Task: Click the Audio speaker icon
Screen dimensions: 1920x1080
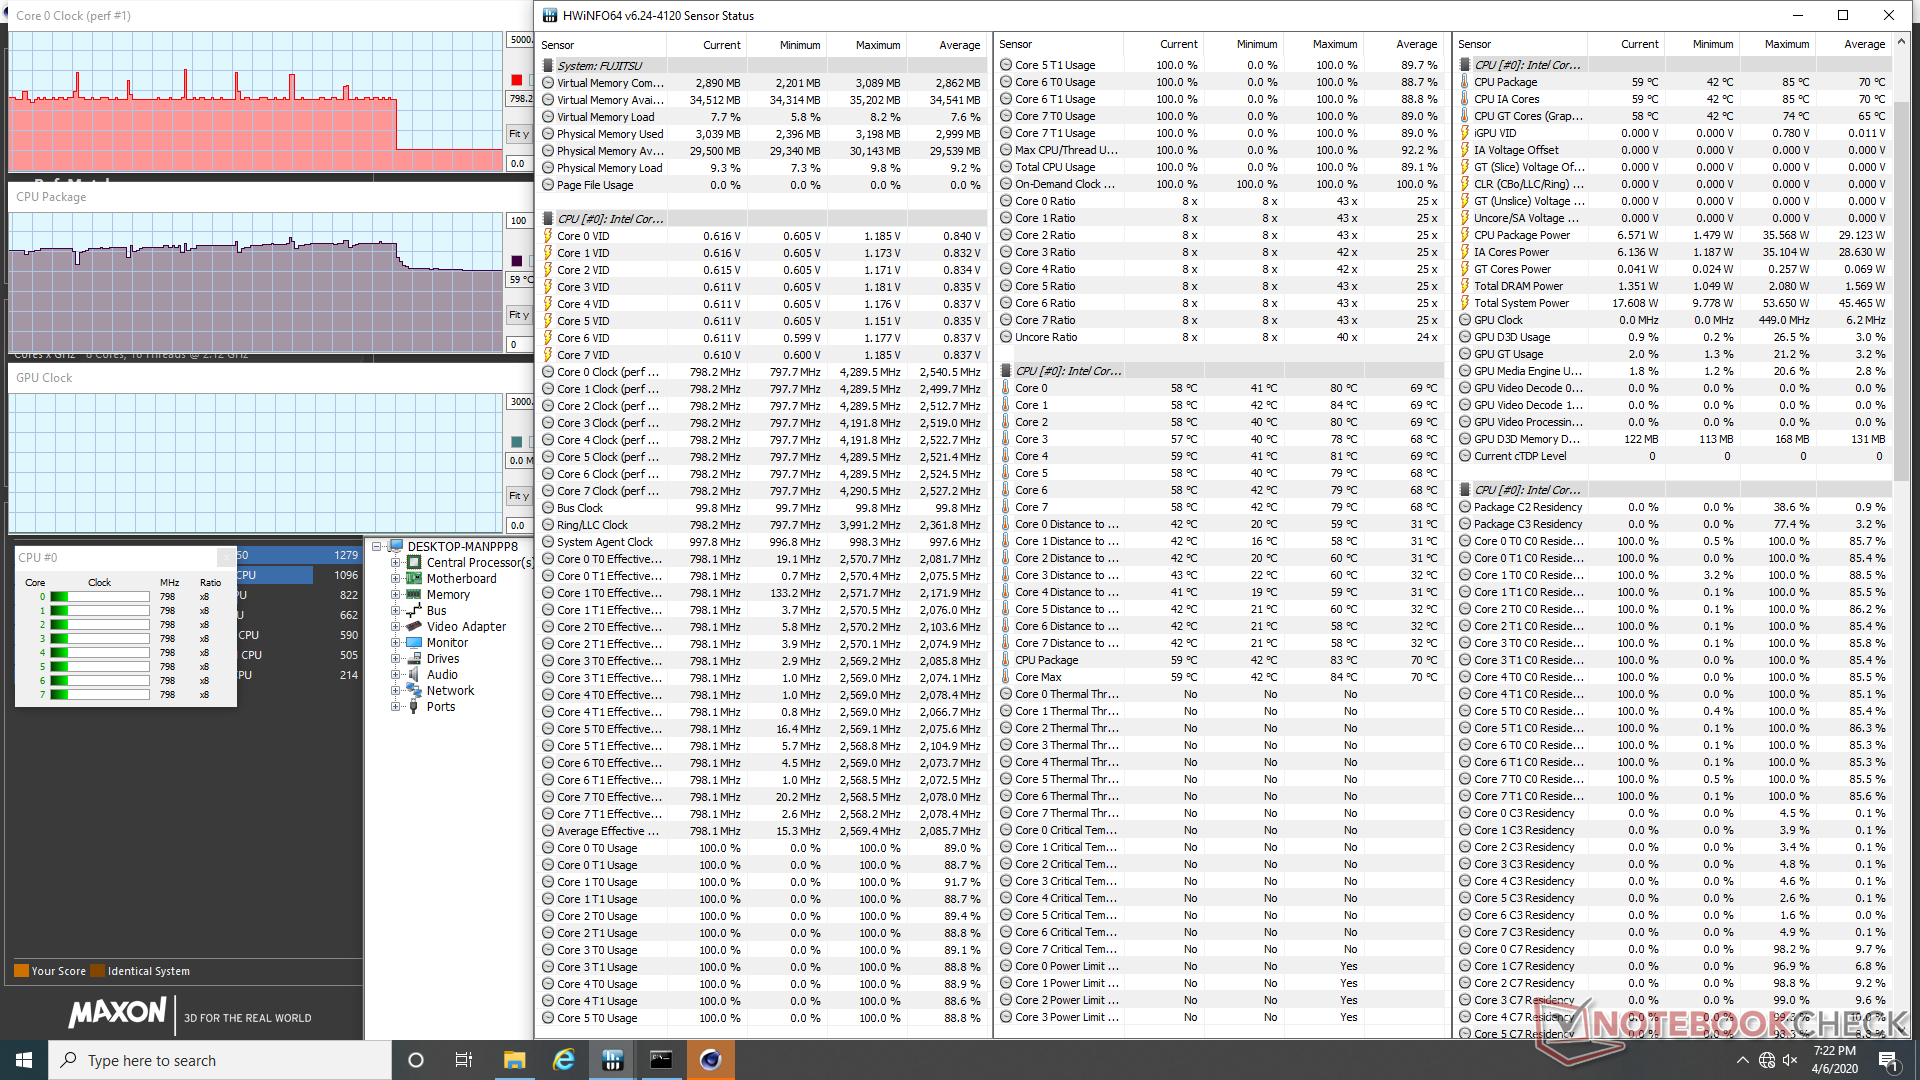Action: [x=413, y=675]
